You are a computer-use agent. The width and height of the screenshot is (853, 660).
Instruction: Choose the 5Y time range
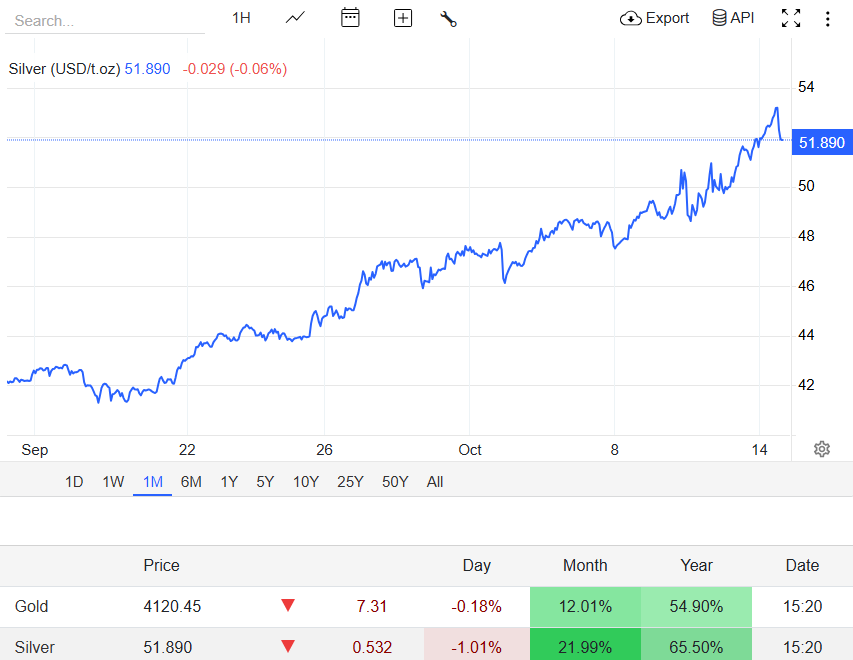(265, 482)
